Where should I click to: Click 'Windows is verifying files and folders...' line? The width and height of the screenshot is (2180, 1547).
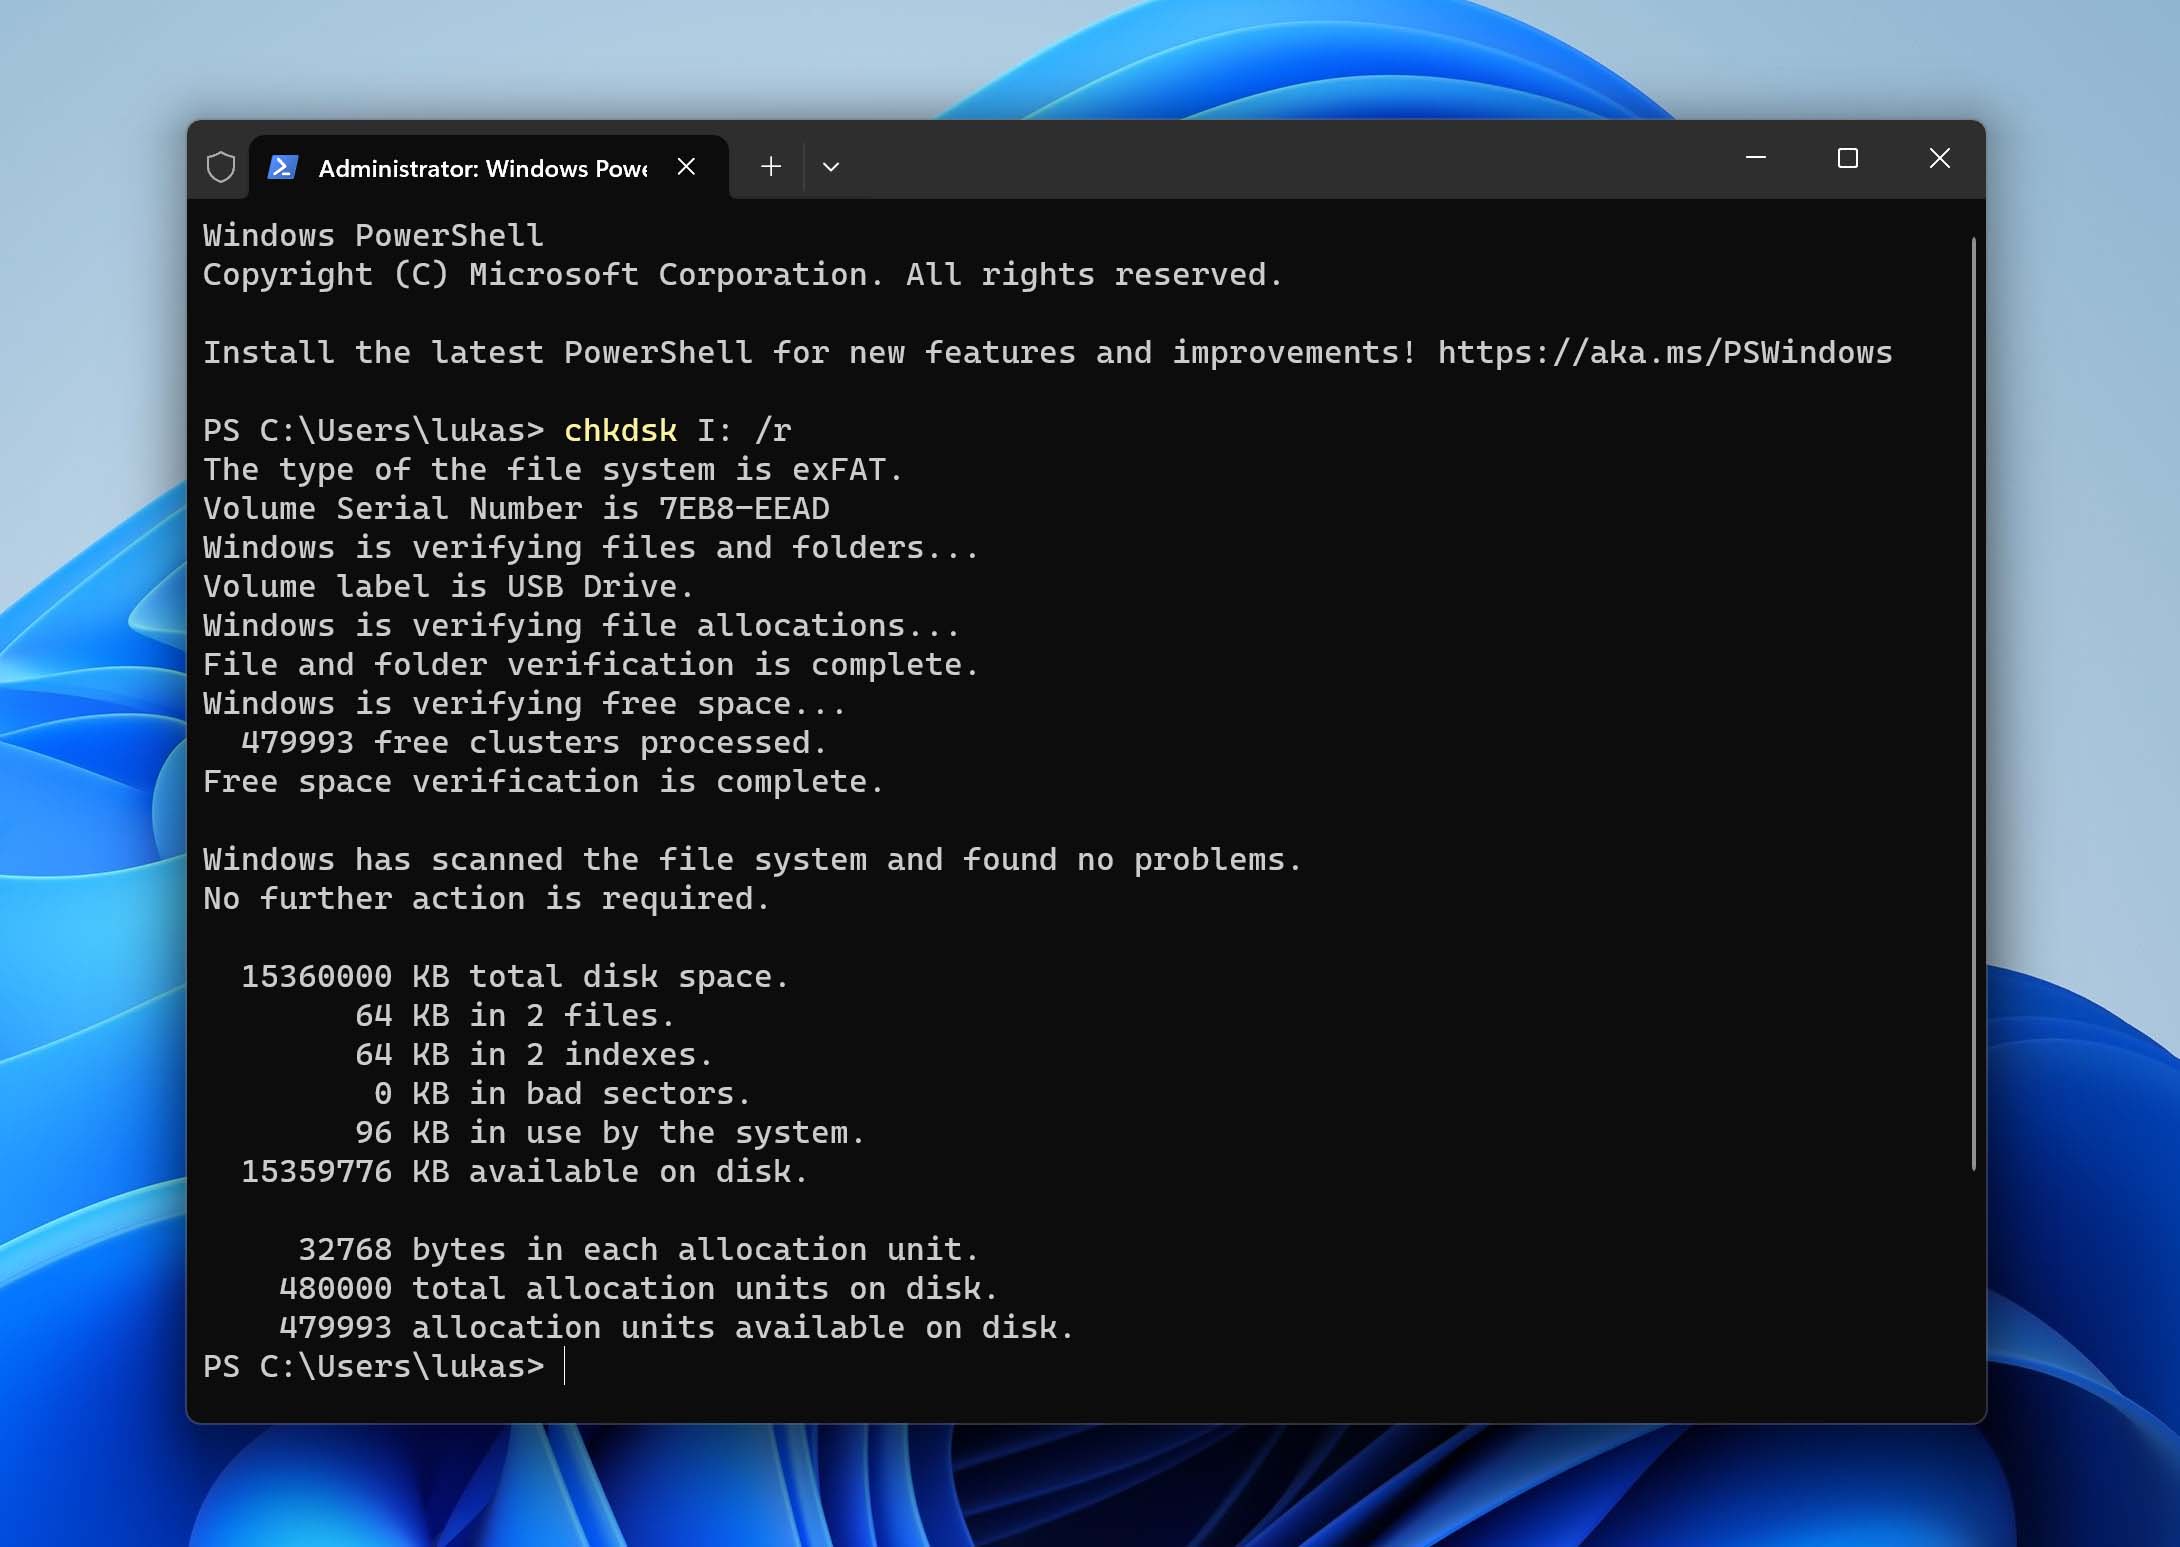coord(591,547)
